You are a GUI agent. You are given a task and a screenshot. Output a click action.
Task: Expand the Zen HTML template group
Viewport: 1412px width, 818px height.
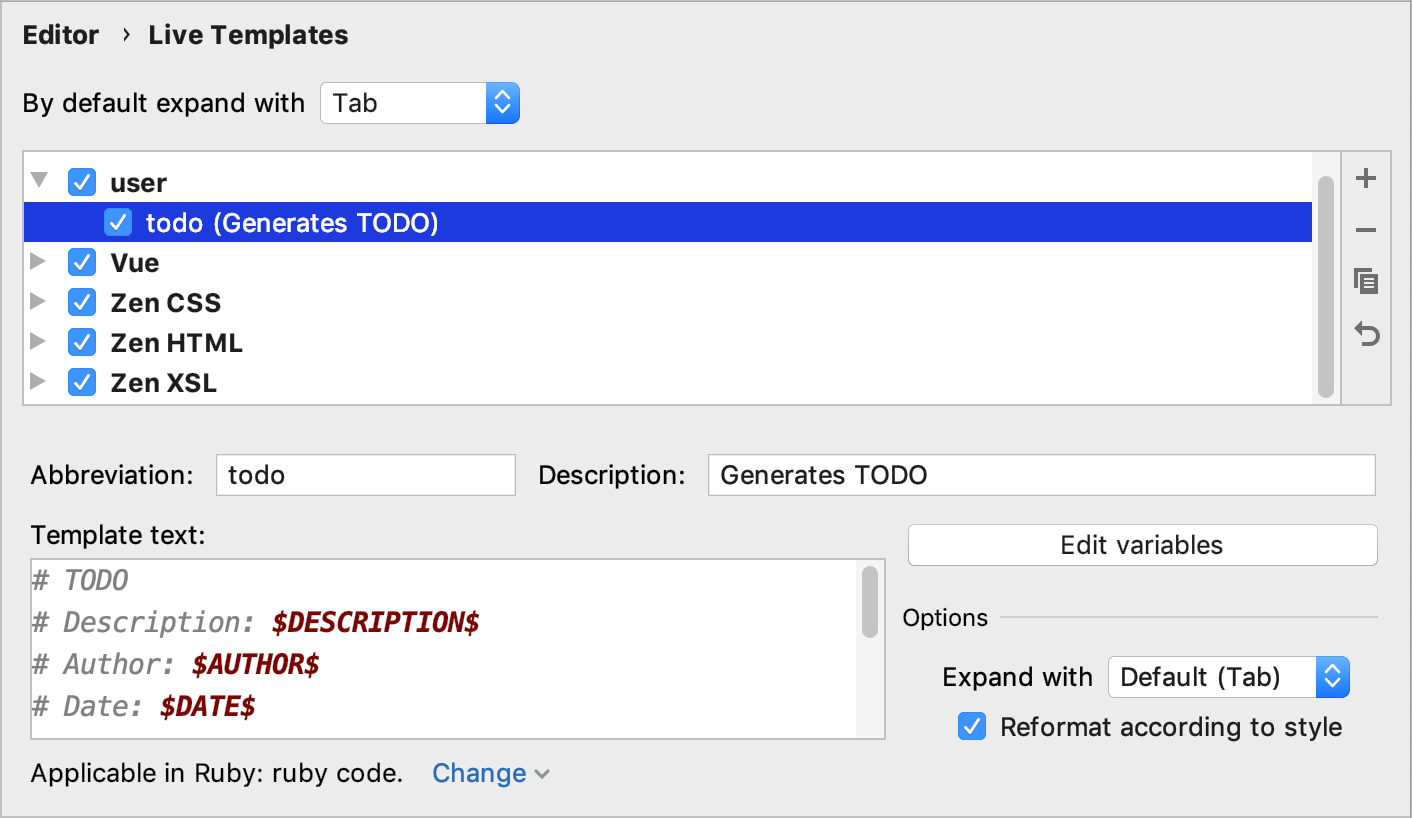tap(38, 342)
